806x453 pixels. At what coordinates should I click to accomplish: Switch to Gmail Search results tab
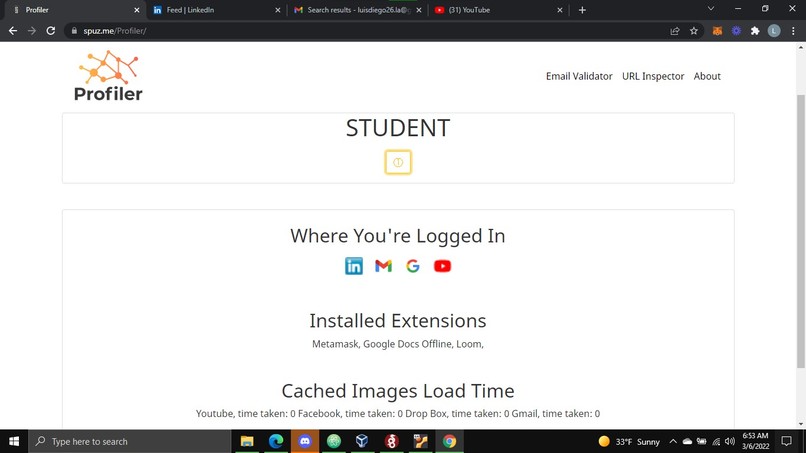point(357,10)
